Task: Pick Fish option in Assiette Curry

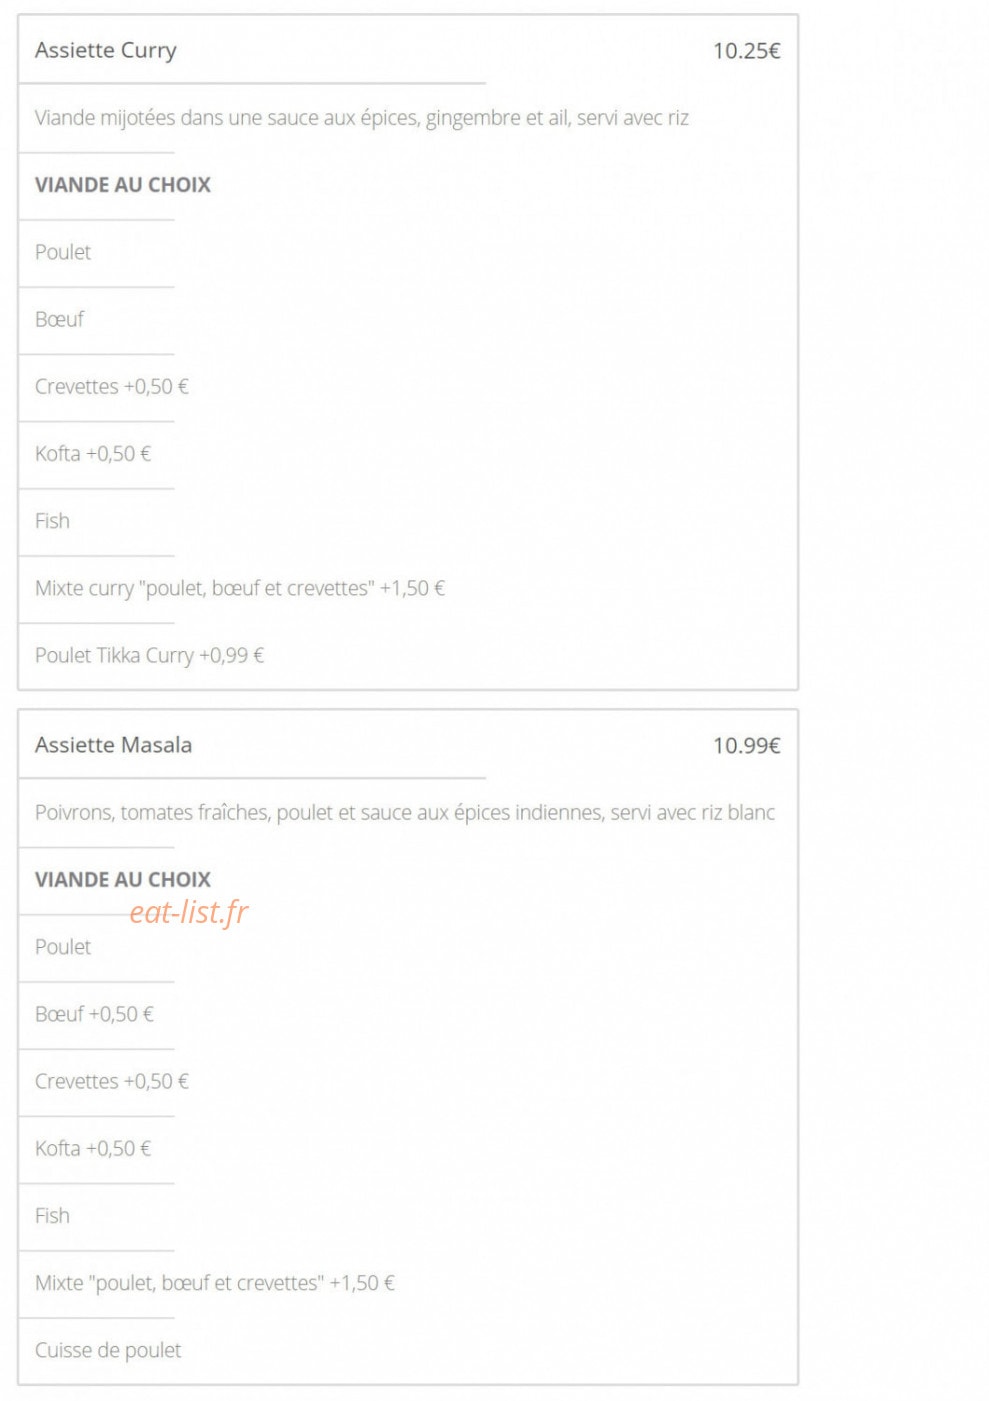Action: point(52,521)
